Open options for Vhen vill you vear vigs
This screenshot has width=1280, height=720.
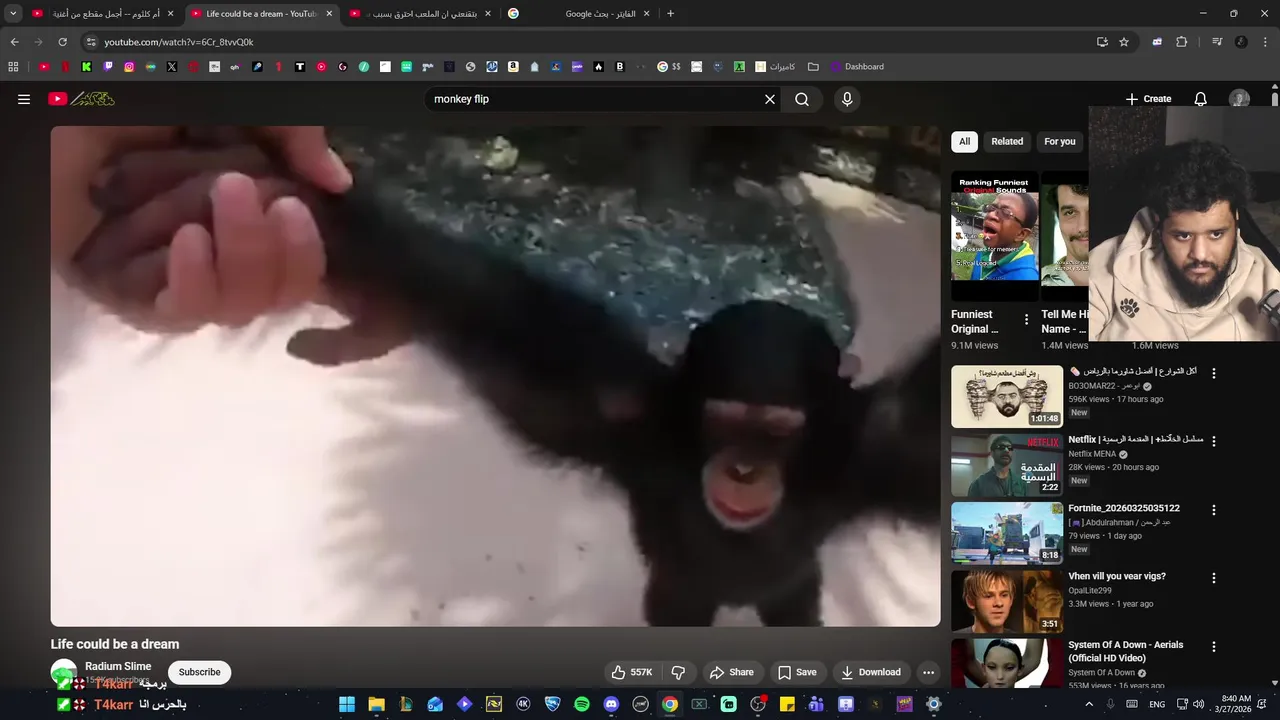click(1214, 578)
